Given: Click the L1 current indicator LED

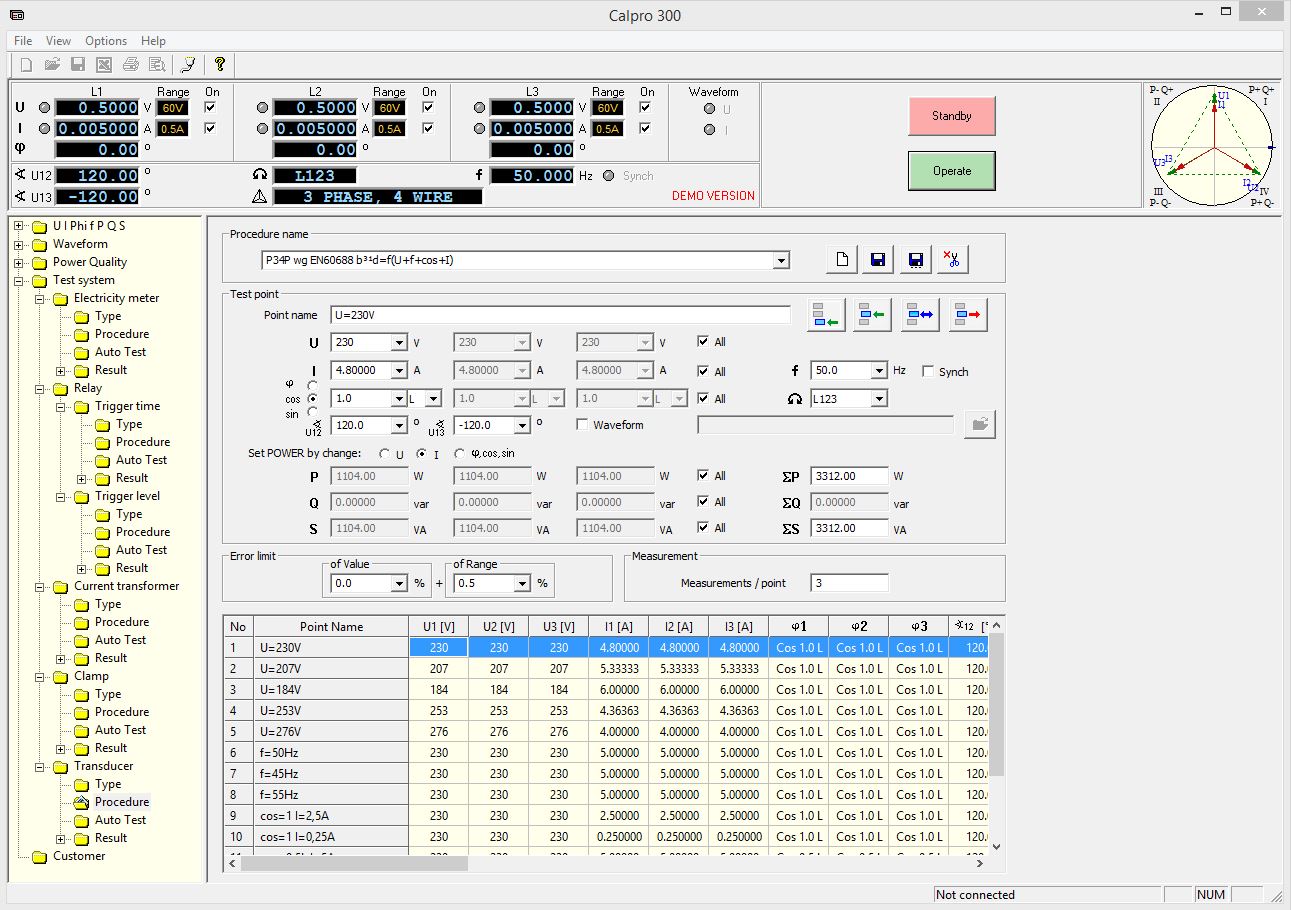Looking at the screenshot, I should coord(44,129).
